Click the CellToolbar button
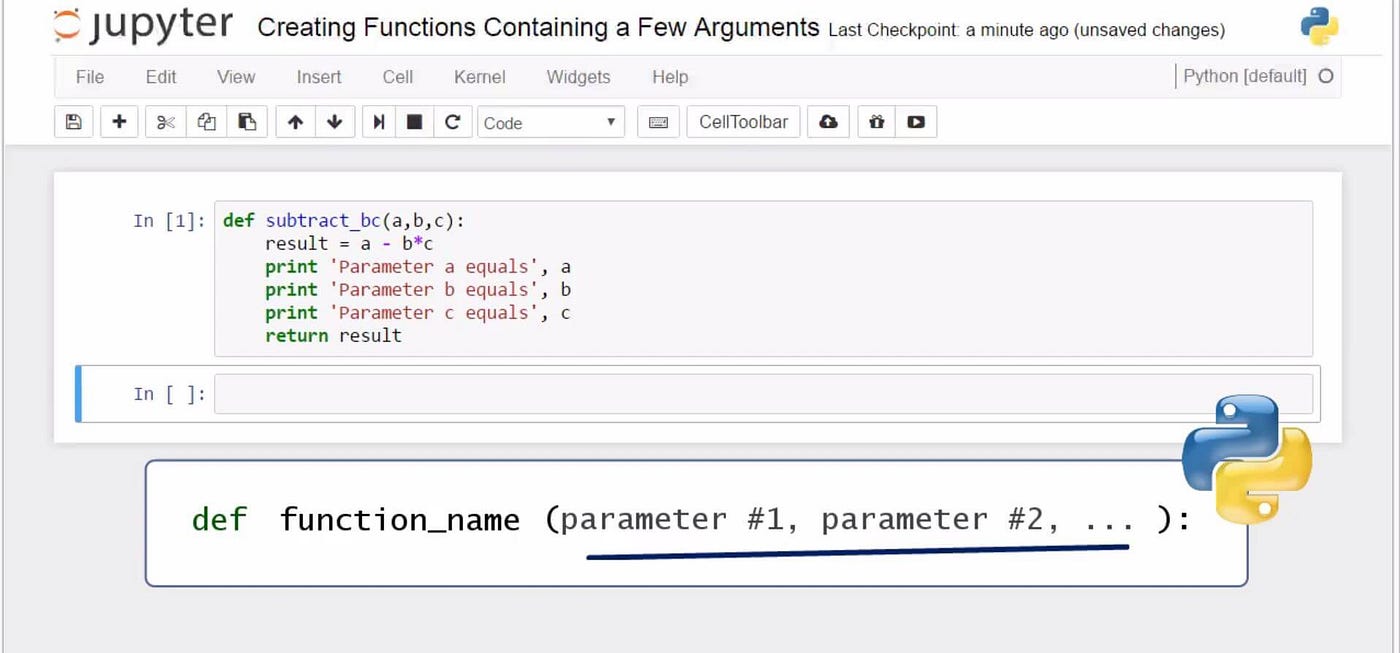Viewport: 1400px width, 653px height. (743, 121)
